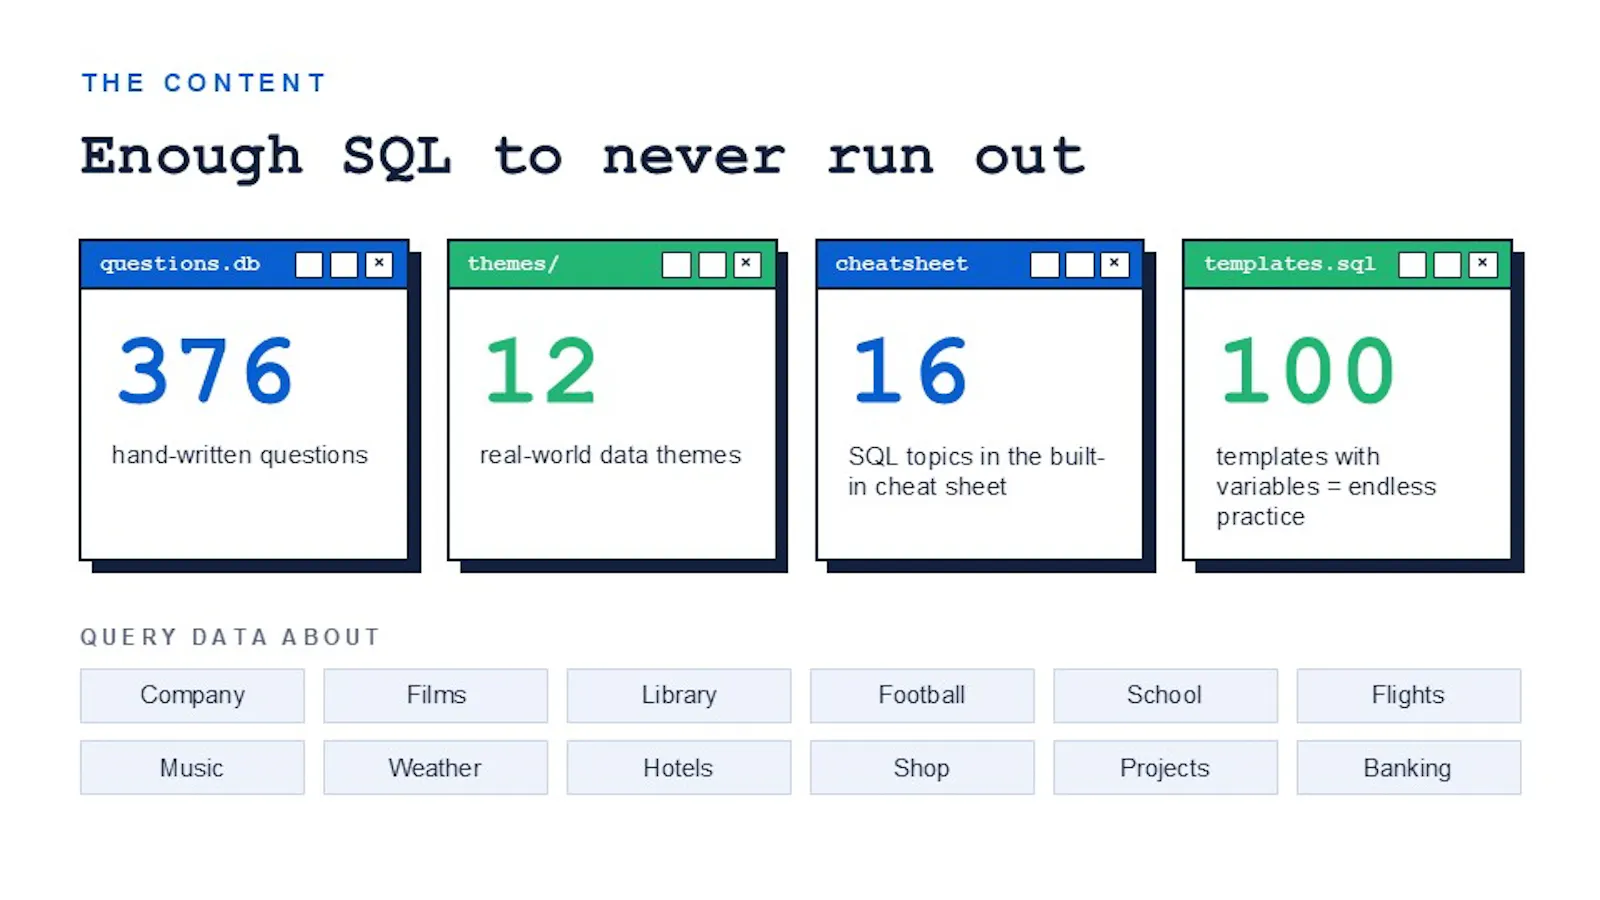
Task: Pick the Library data theme
Action: pos(679,695)
